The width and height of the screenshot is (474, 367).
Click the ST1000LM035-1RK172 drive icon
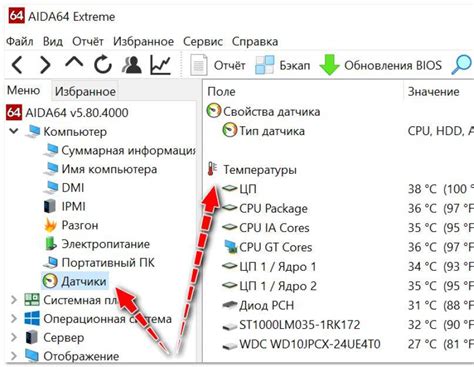pos(230,325)
